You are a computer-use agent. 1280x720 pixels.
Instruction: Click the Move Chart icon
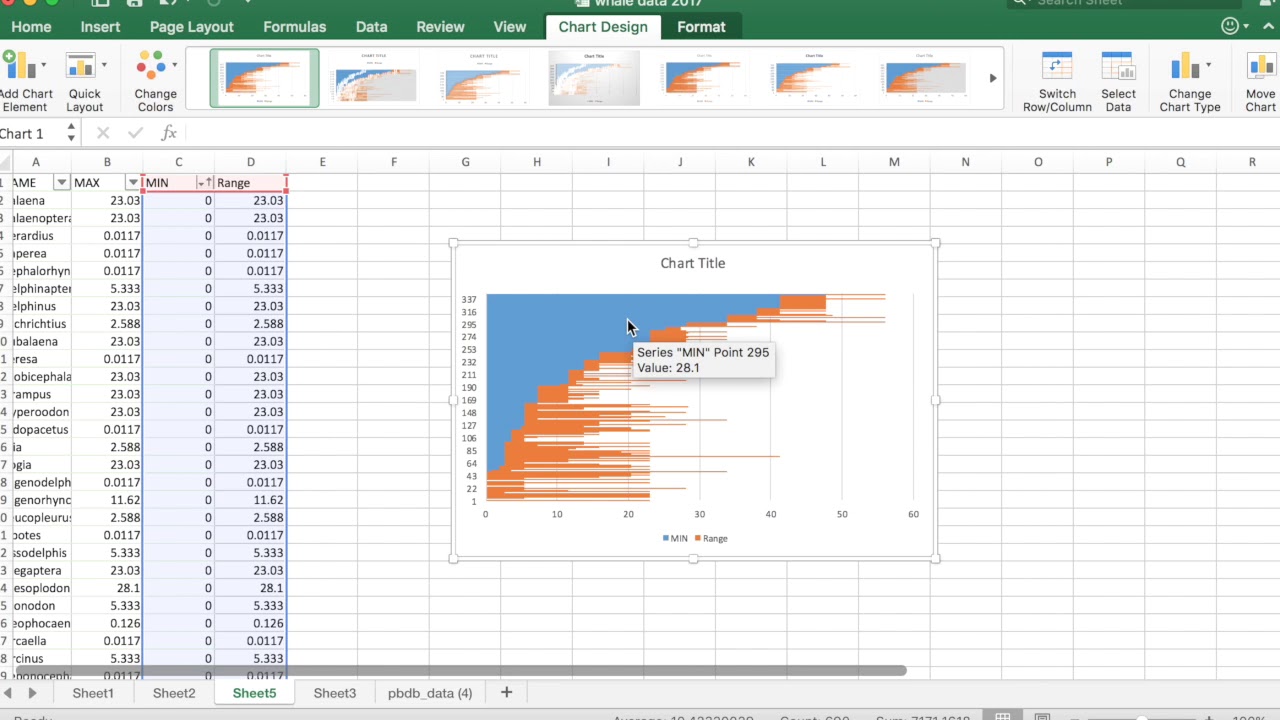point(1261,66)
